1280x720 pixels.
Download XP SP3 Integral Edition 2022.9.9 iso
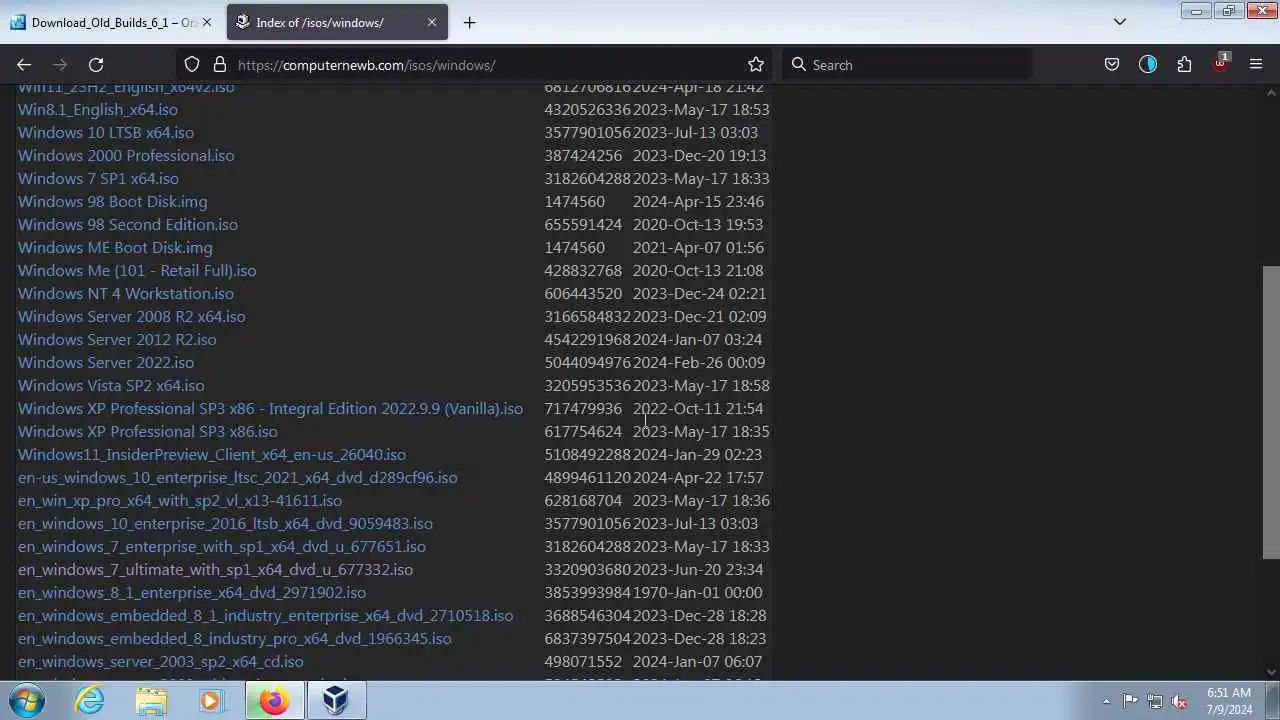tap(270, 408)
